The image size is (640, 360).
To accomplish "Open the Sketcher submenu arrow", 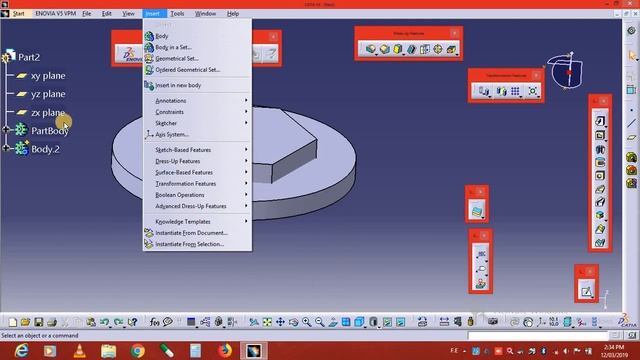I will pos(246,123).
